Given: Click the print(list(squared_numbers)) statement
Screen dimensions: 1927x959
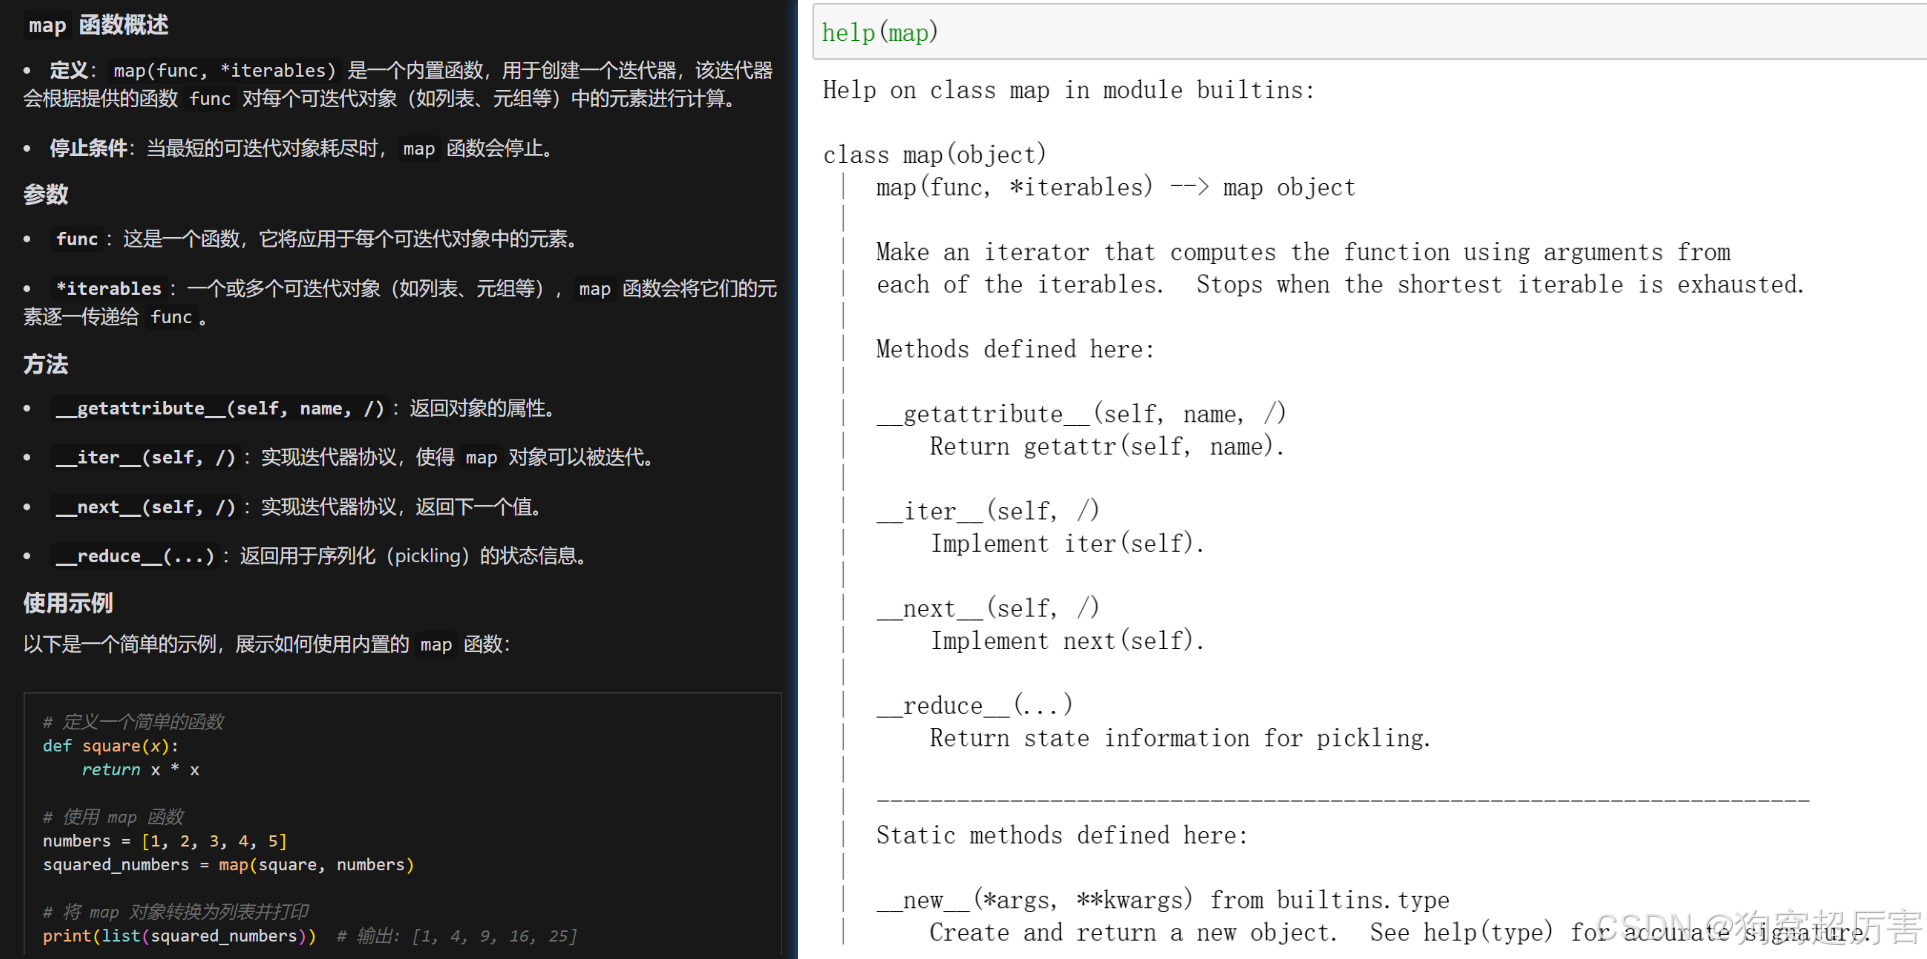Looking at the screenshot, I should (x=178, y=935).
